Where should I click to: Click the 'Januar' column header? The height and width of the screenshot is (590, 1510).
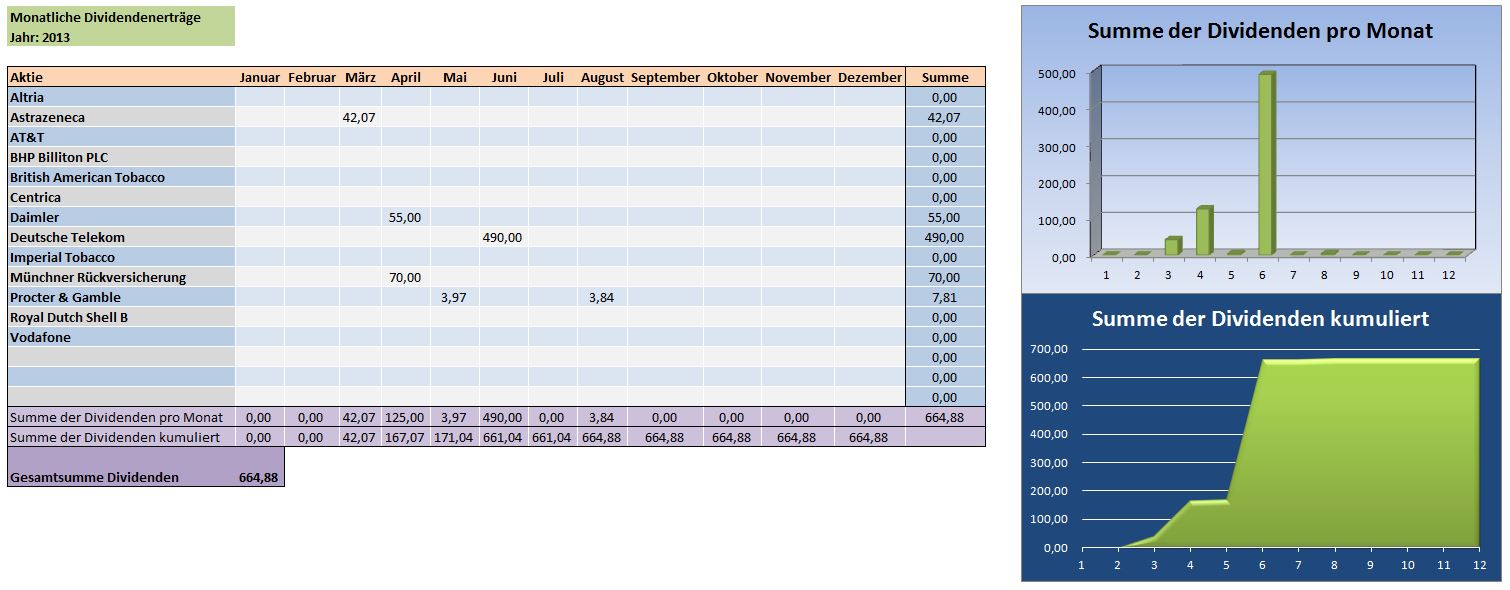pyautogui.click(x=260, y=77)
